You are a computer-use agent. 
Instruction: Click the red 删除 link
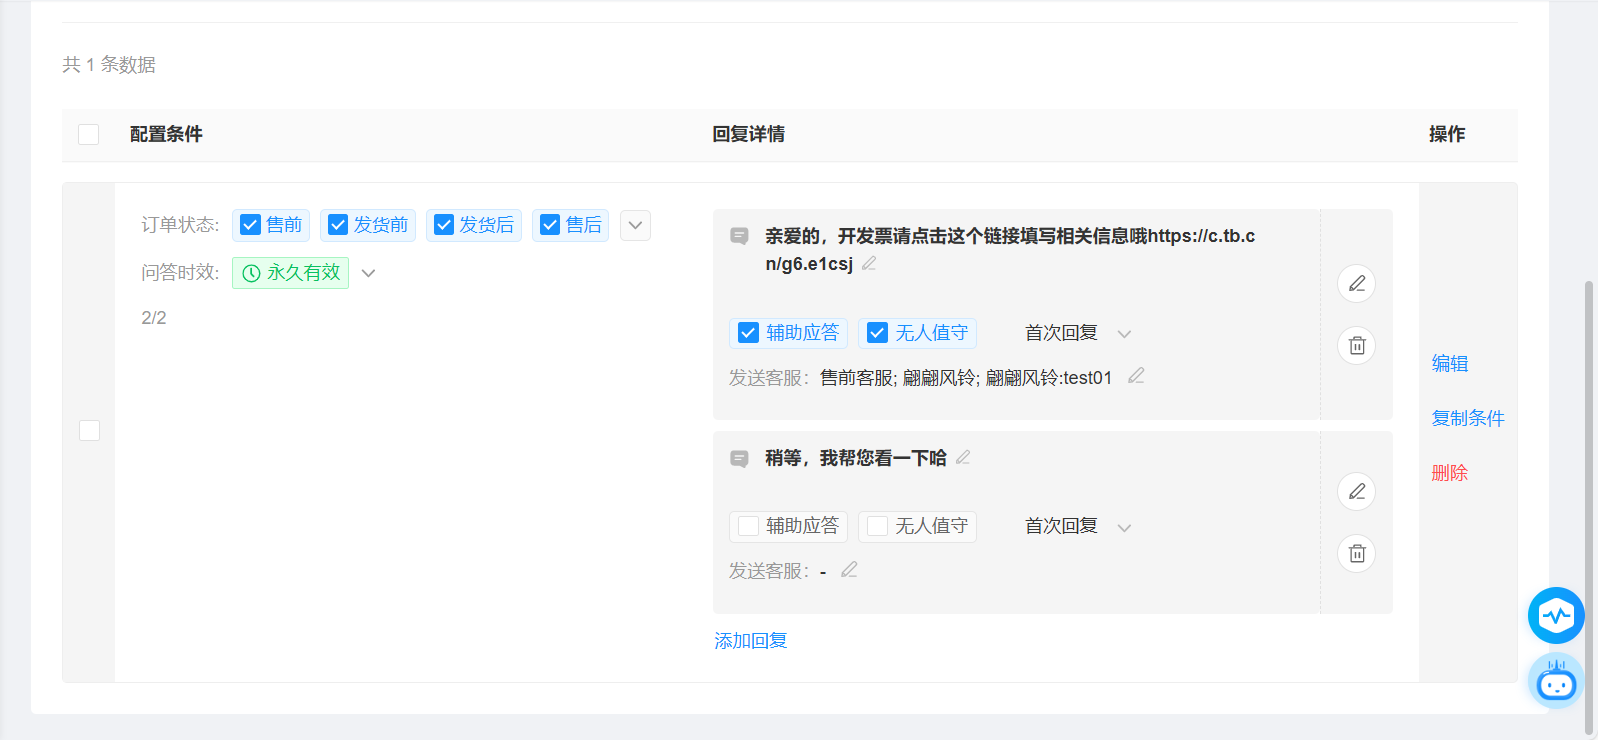pos(1450,473)
